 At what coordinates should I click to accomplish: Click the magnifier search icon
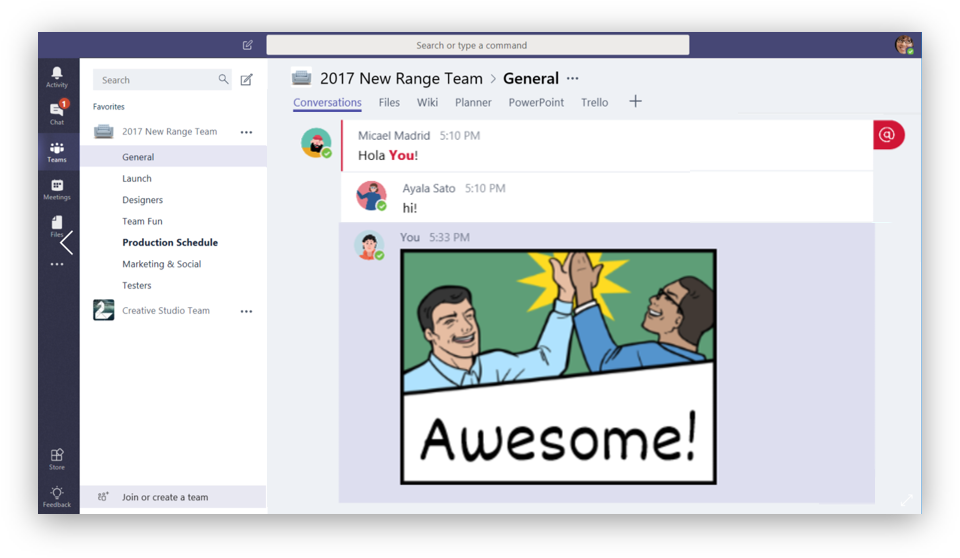[223, 79]
